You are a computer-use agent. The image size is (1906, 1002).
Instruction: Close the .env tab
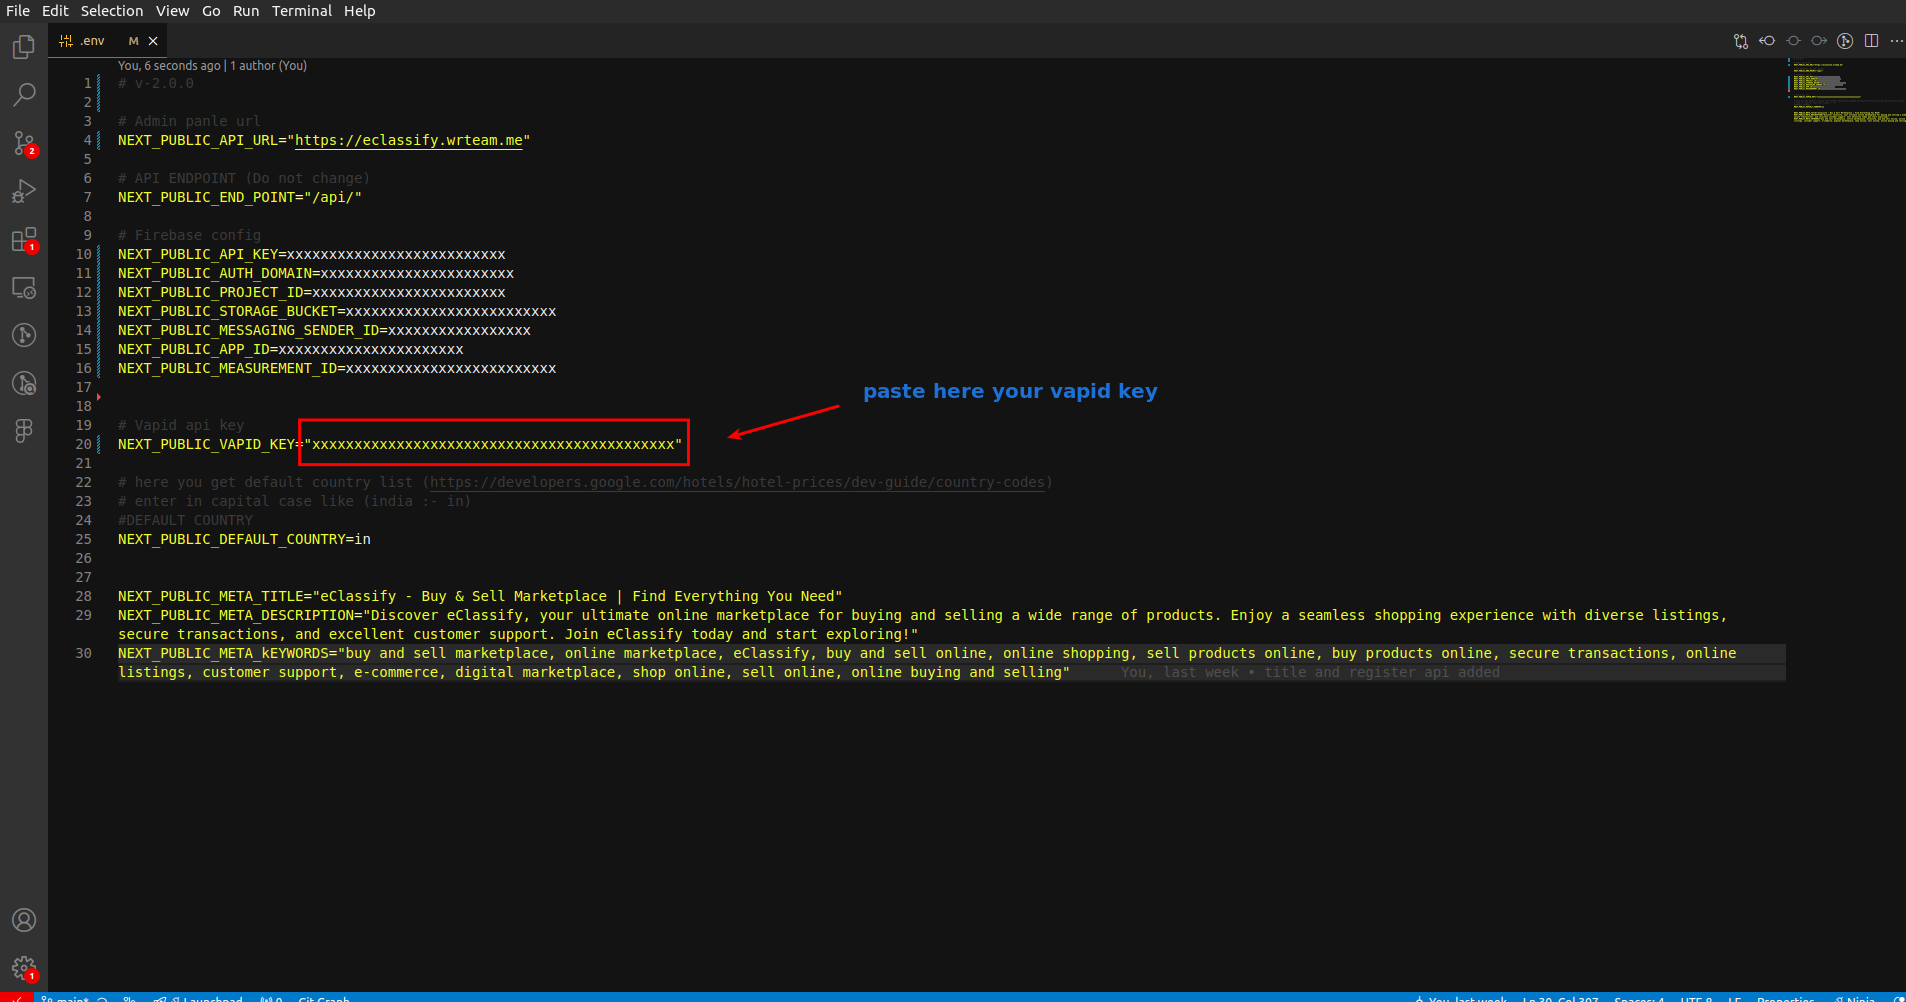(153, 41)
